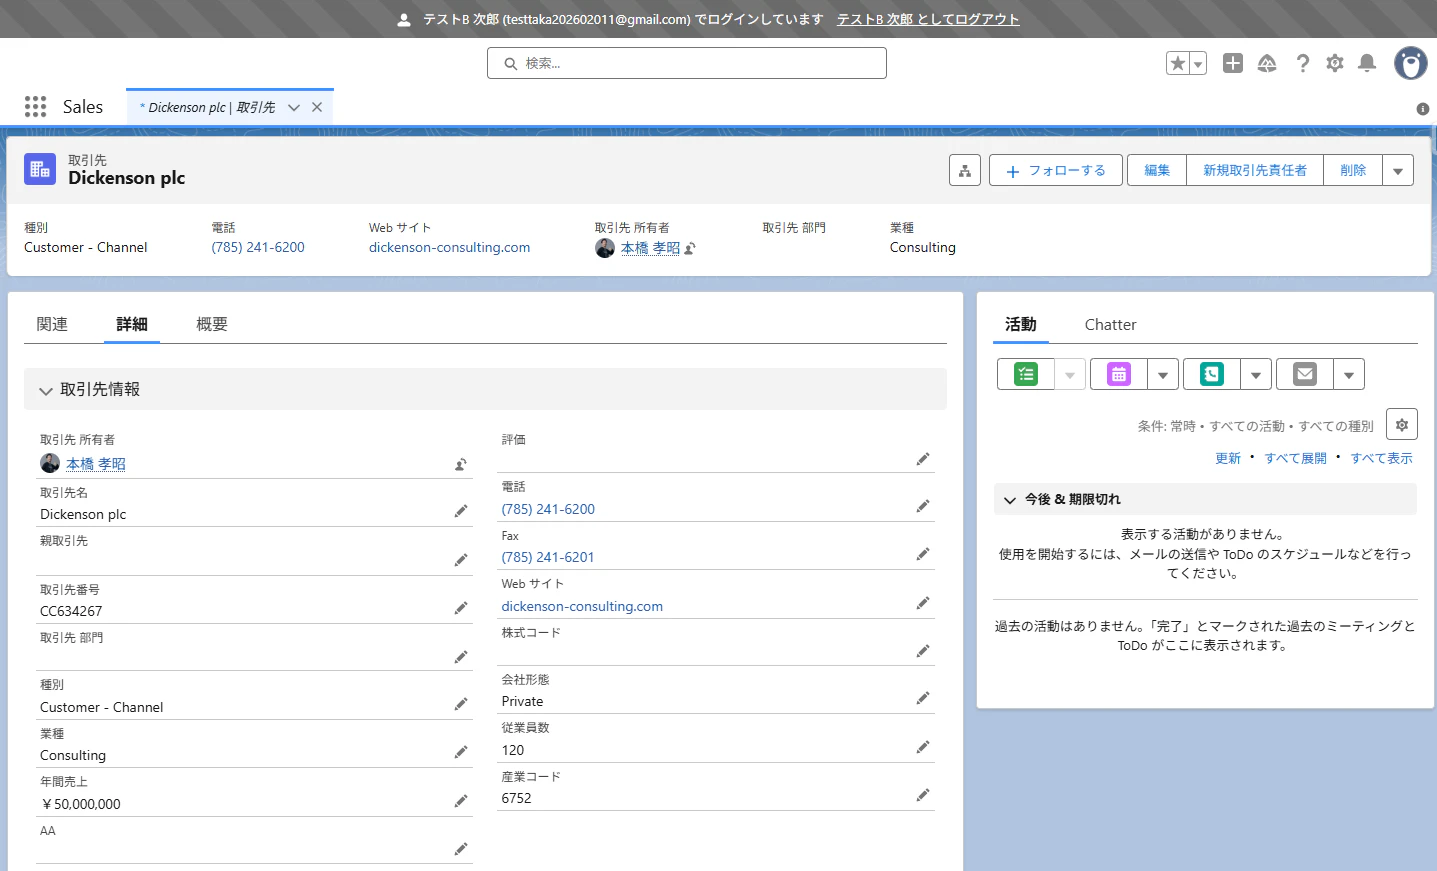The width and height of the screenshot is (1437, 871).
Task: Switch to the 関連 tab
Action: [x=52, y=324]
